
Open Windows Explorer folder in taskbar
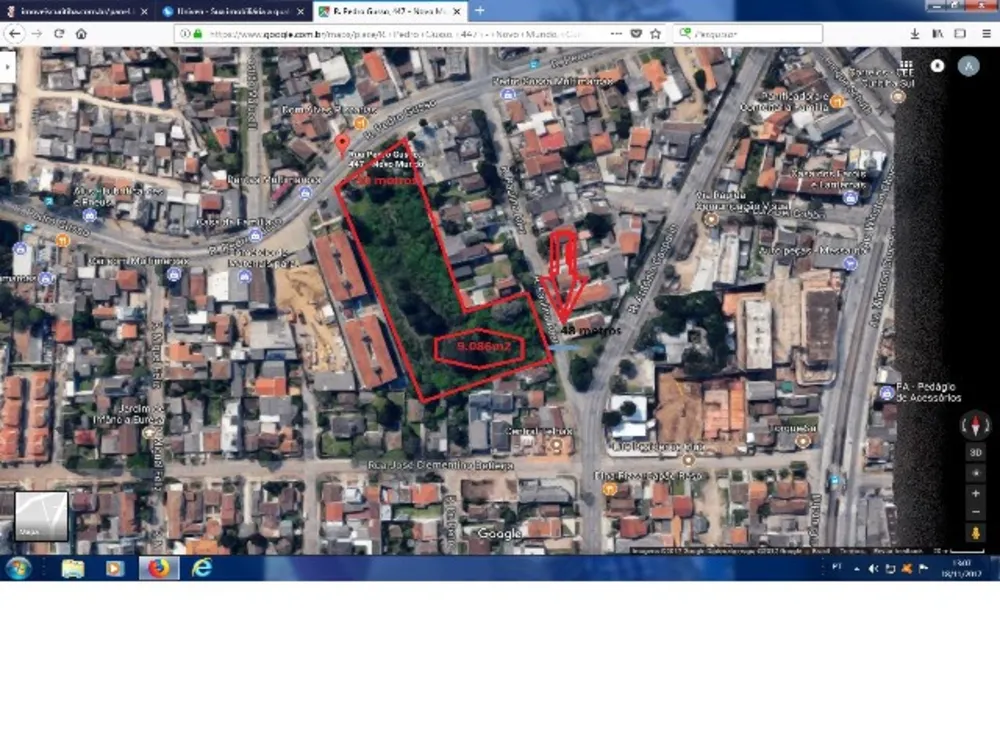tap(73, 568)
